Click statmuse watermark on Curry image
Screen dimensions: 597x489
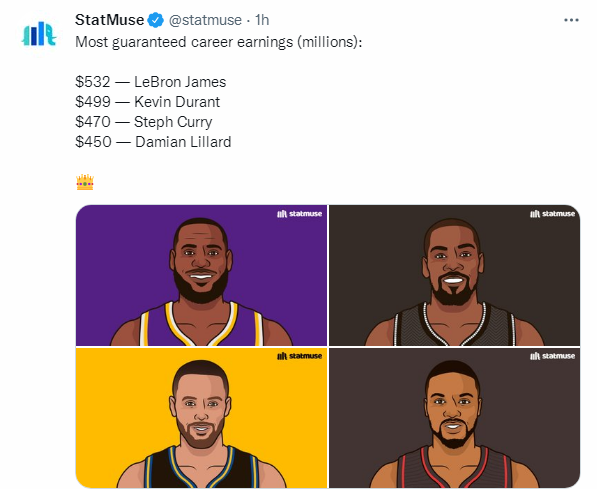coord(300,356)
